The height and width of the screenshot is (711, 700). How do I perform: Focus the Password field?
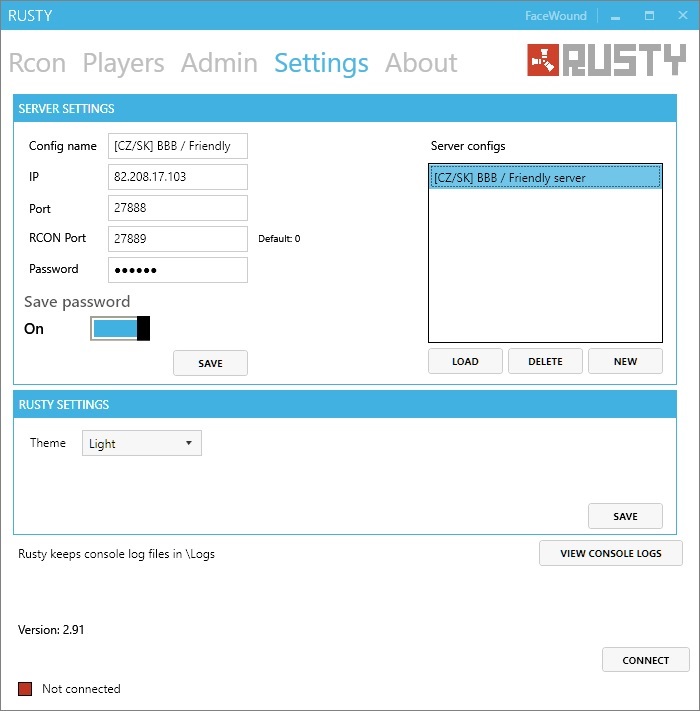[178, 270]
